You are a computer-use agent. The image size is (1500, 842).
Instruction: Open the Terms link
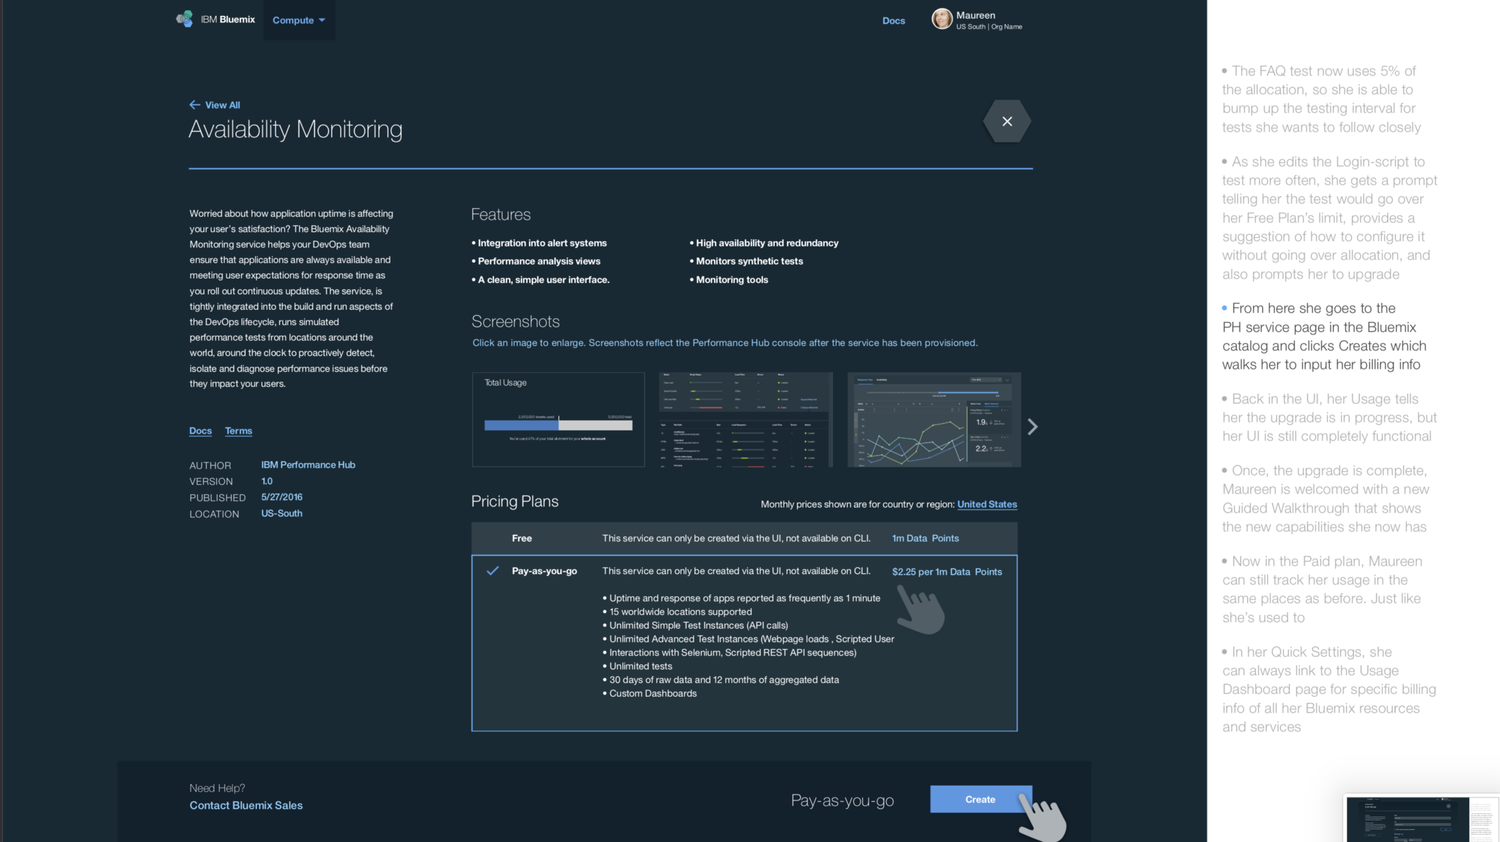238,431
